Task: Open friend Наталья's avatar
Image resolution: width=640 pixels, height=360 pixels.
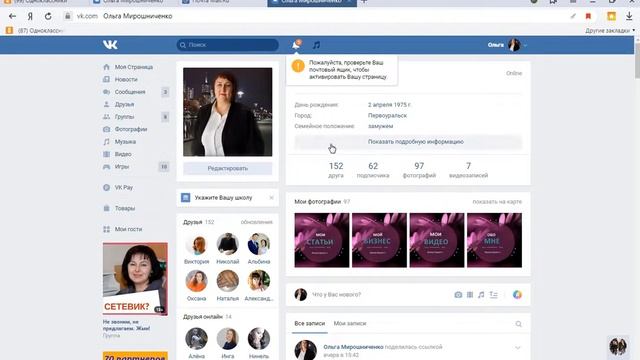Action: click(227, 281)
